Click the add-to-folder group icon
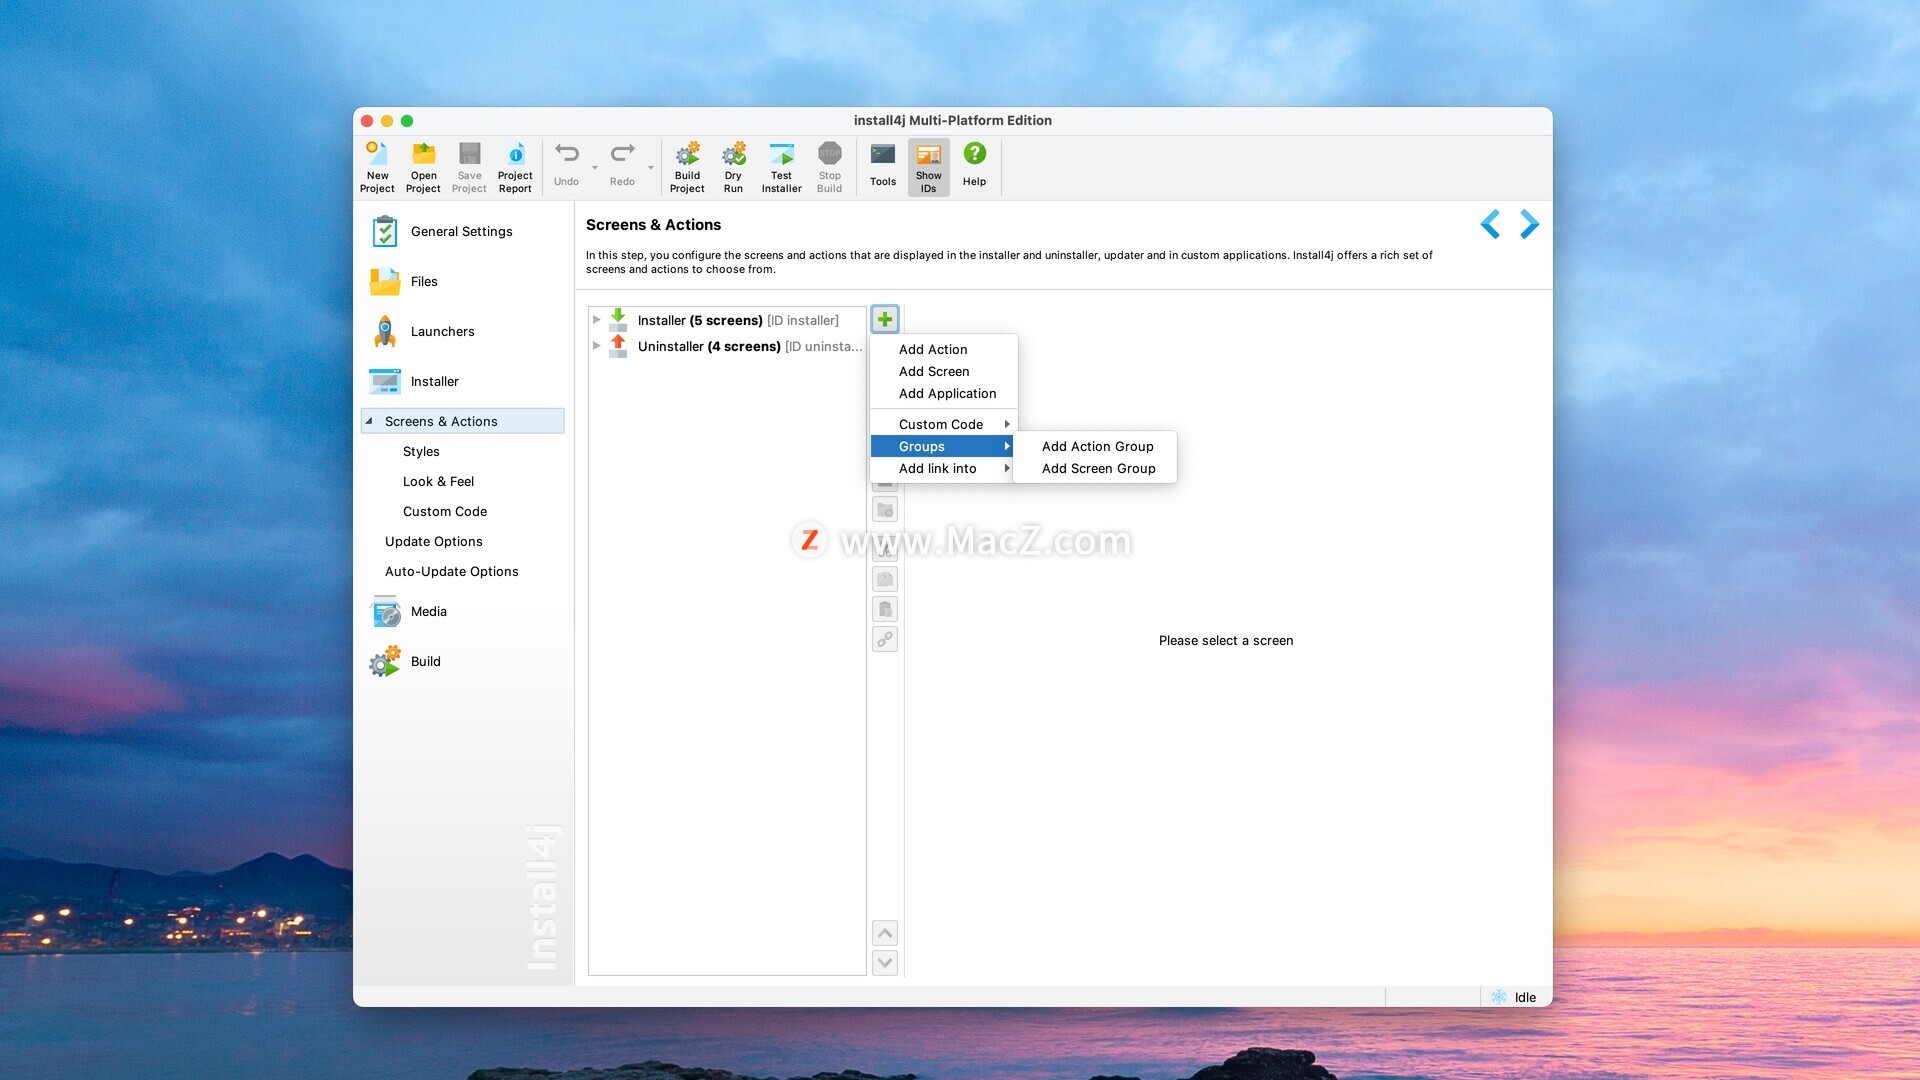Image resolution: width=1920 pixels, height=1080 pixels. 885,510
